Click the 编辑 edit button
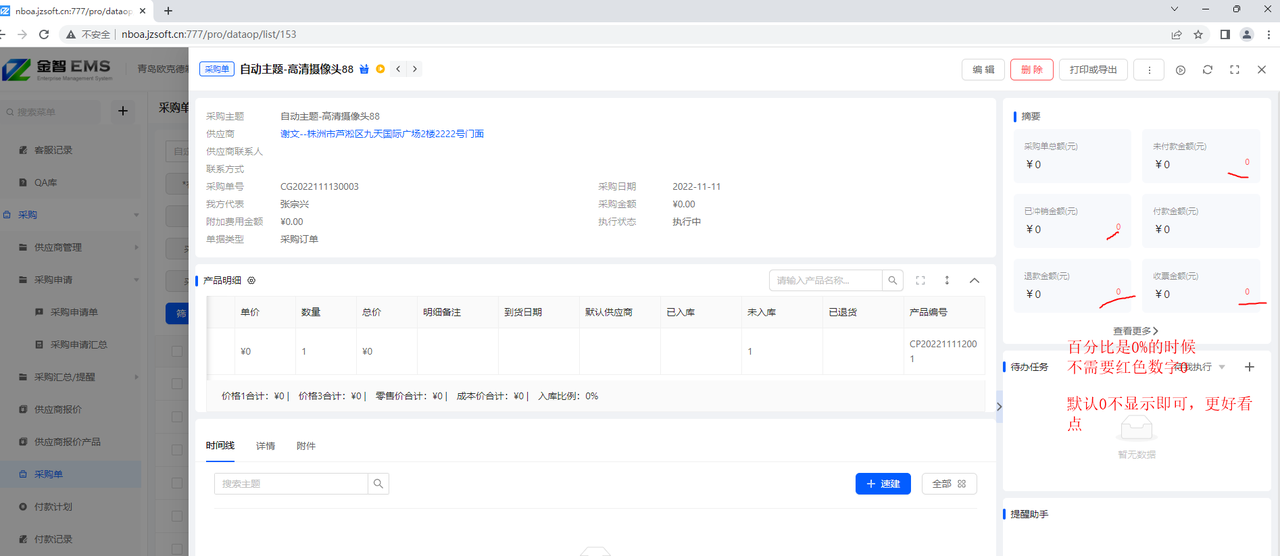1280x556 pixels. pos(983,70)
